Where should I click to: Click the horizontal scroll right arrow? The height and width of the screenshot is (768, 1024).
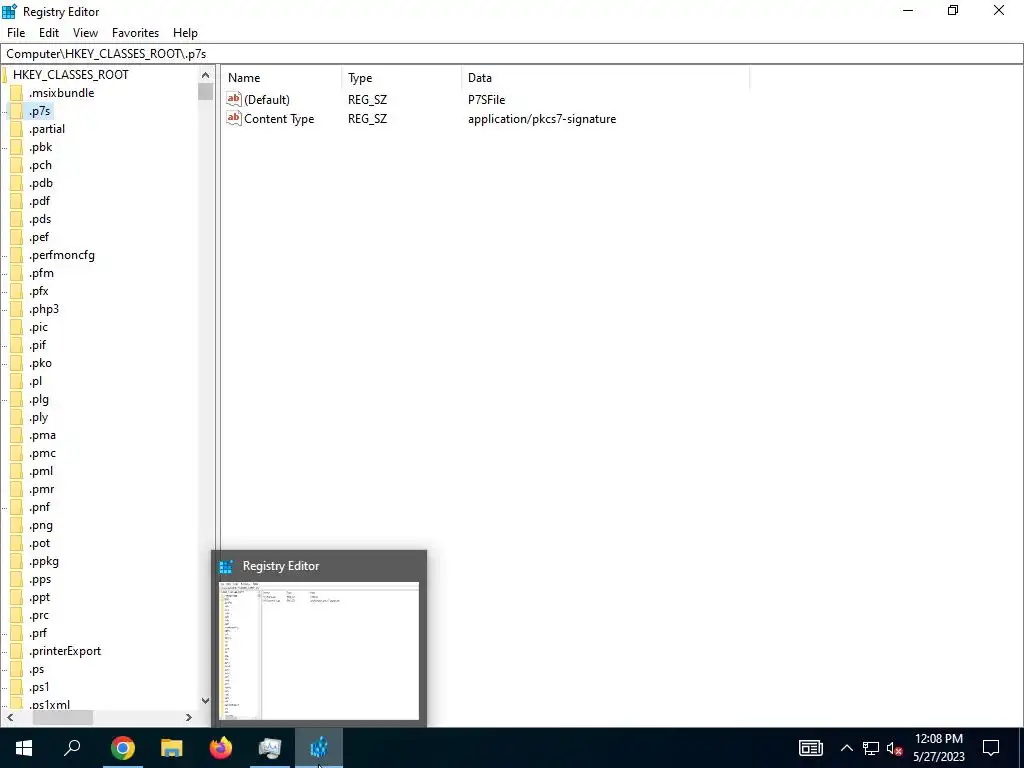(x=188, y=717)
